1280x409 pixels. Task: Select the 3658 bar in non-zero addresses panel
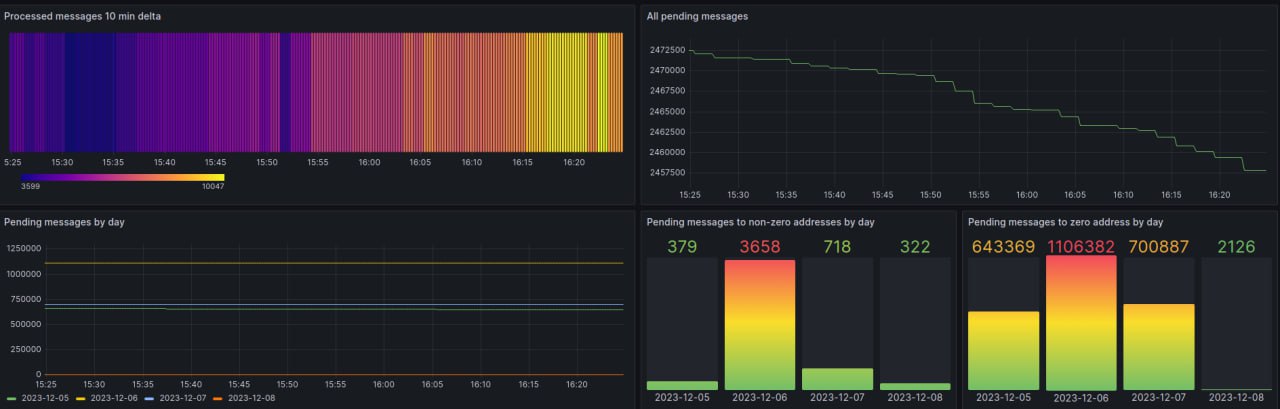click(x=760, y=325)
